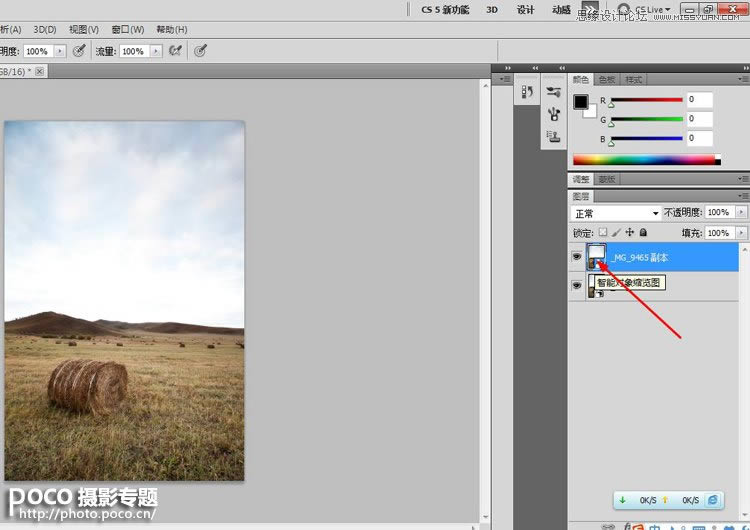Click the lock all padlock icon
Image resolution: width=750 pixels, height=530 pixels.
coord(642,233)
